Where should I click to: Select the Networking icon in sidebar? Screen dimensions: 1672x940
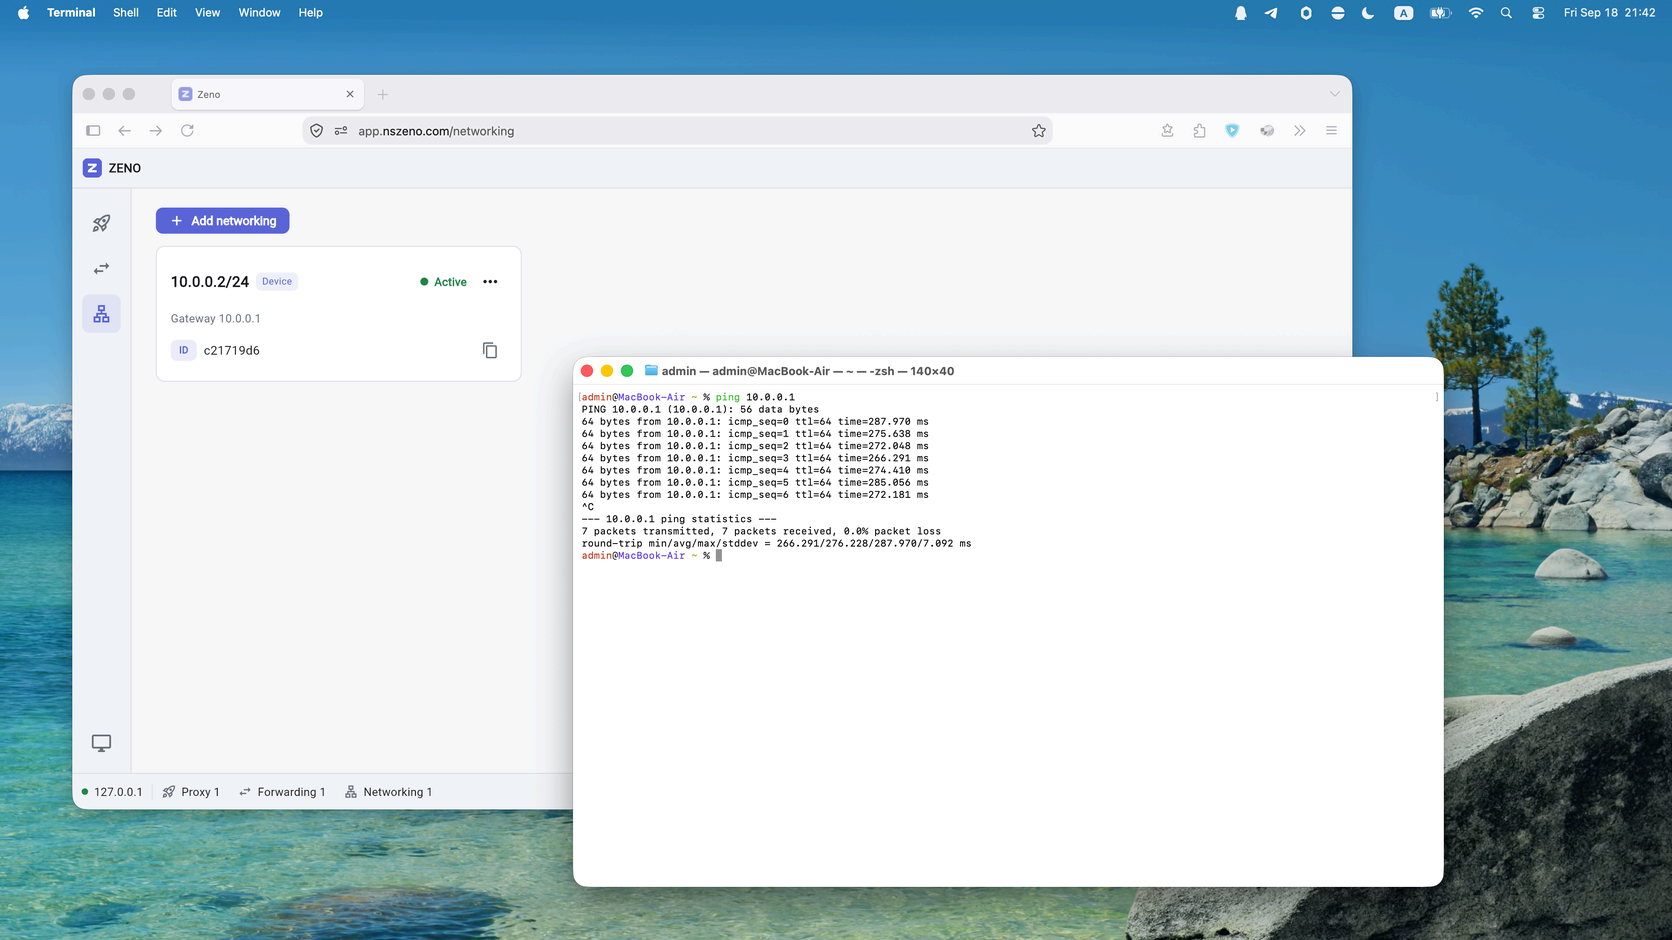(101, 314)
